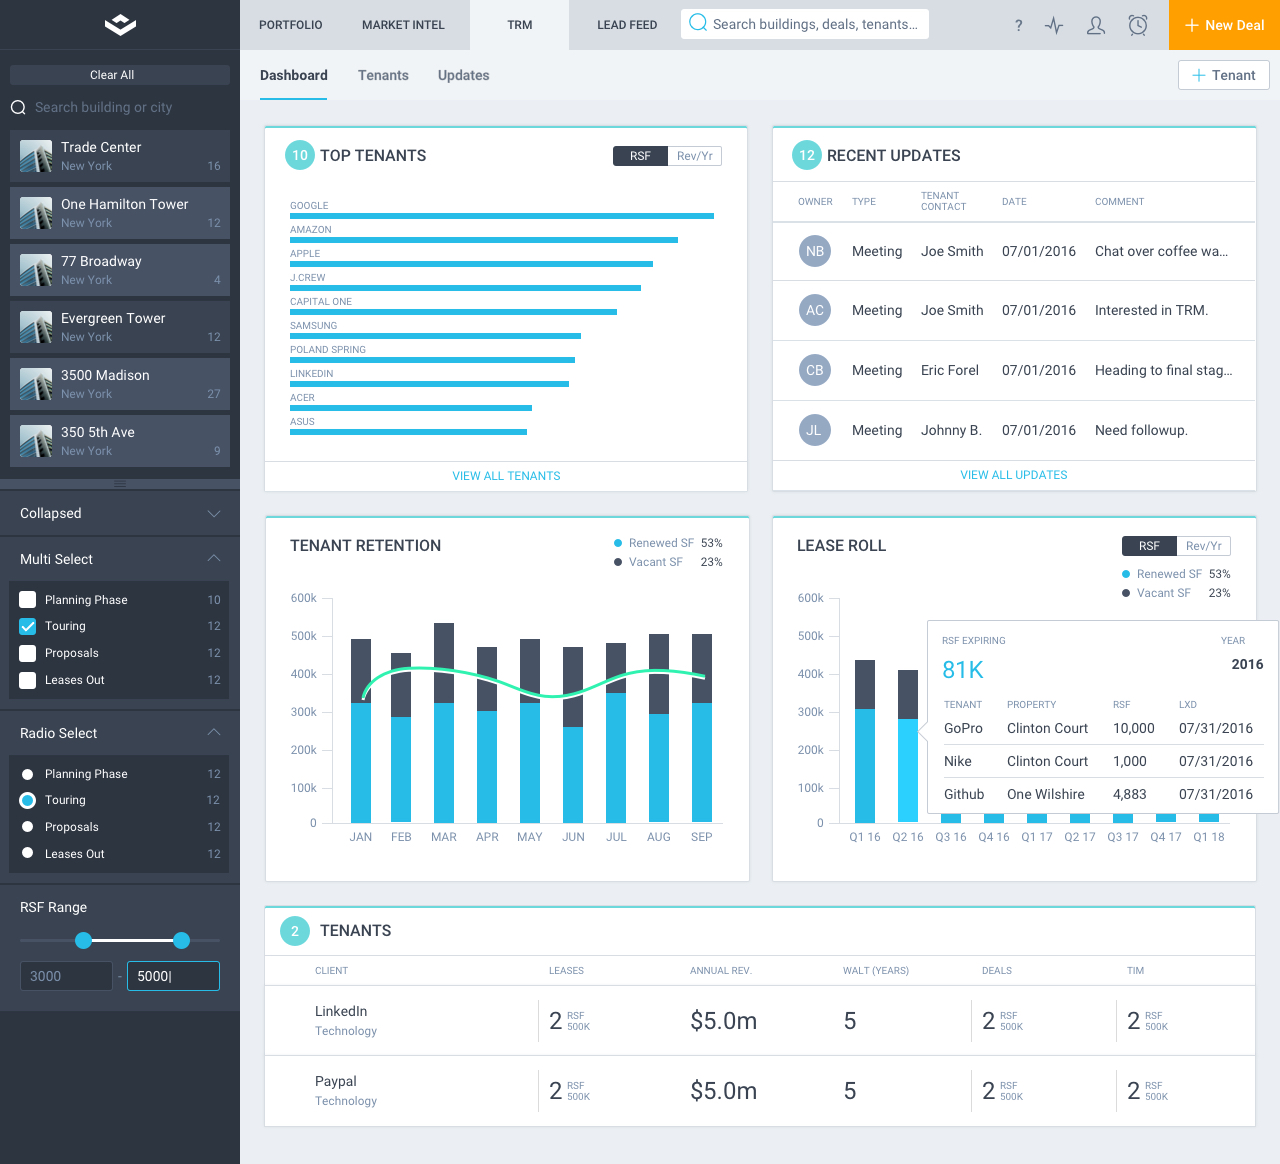Screen dimensions: 1280x1164
Task: Click the New Deal button
Action: [x=1224, y=25]
